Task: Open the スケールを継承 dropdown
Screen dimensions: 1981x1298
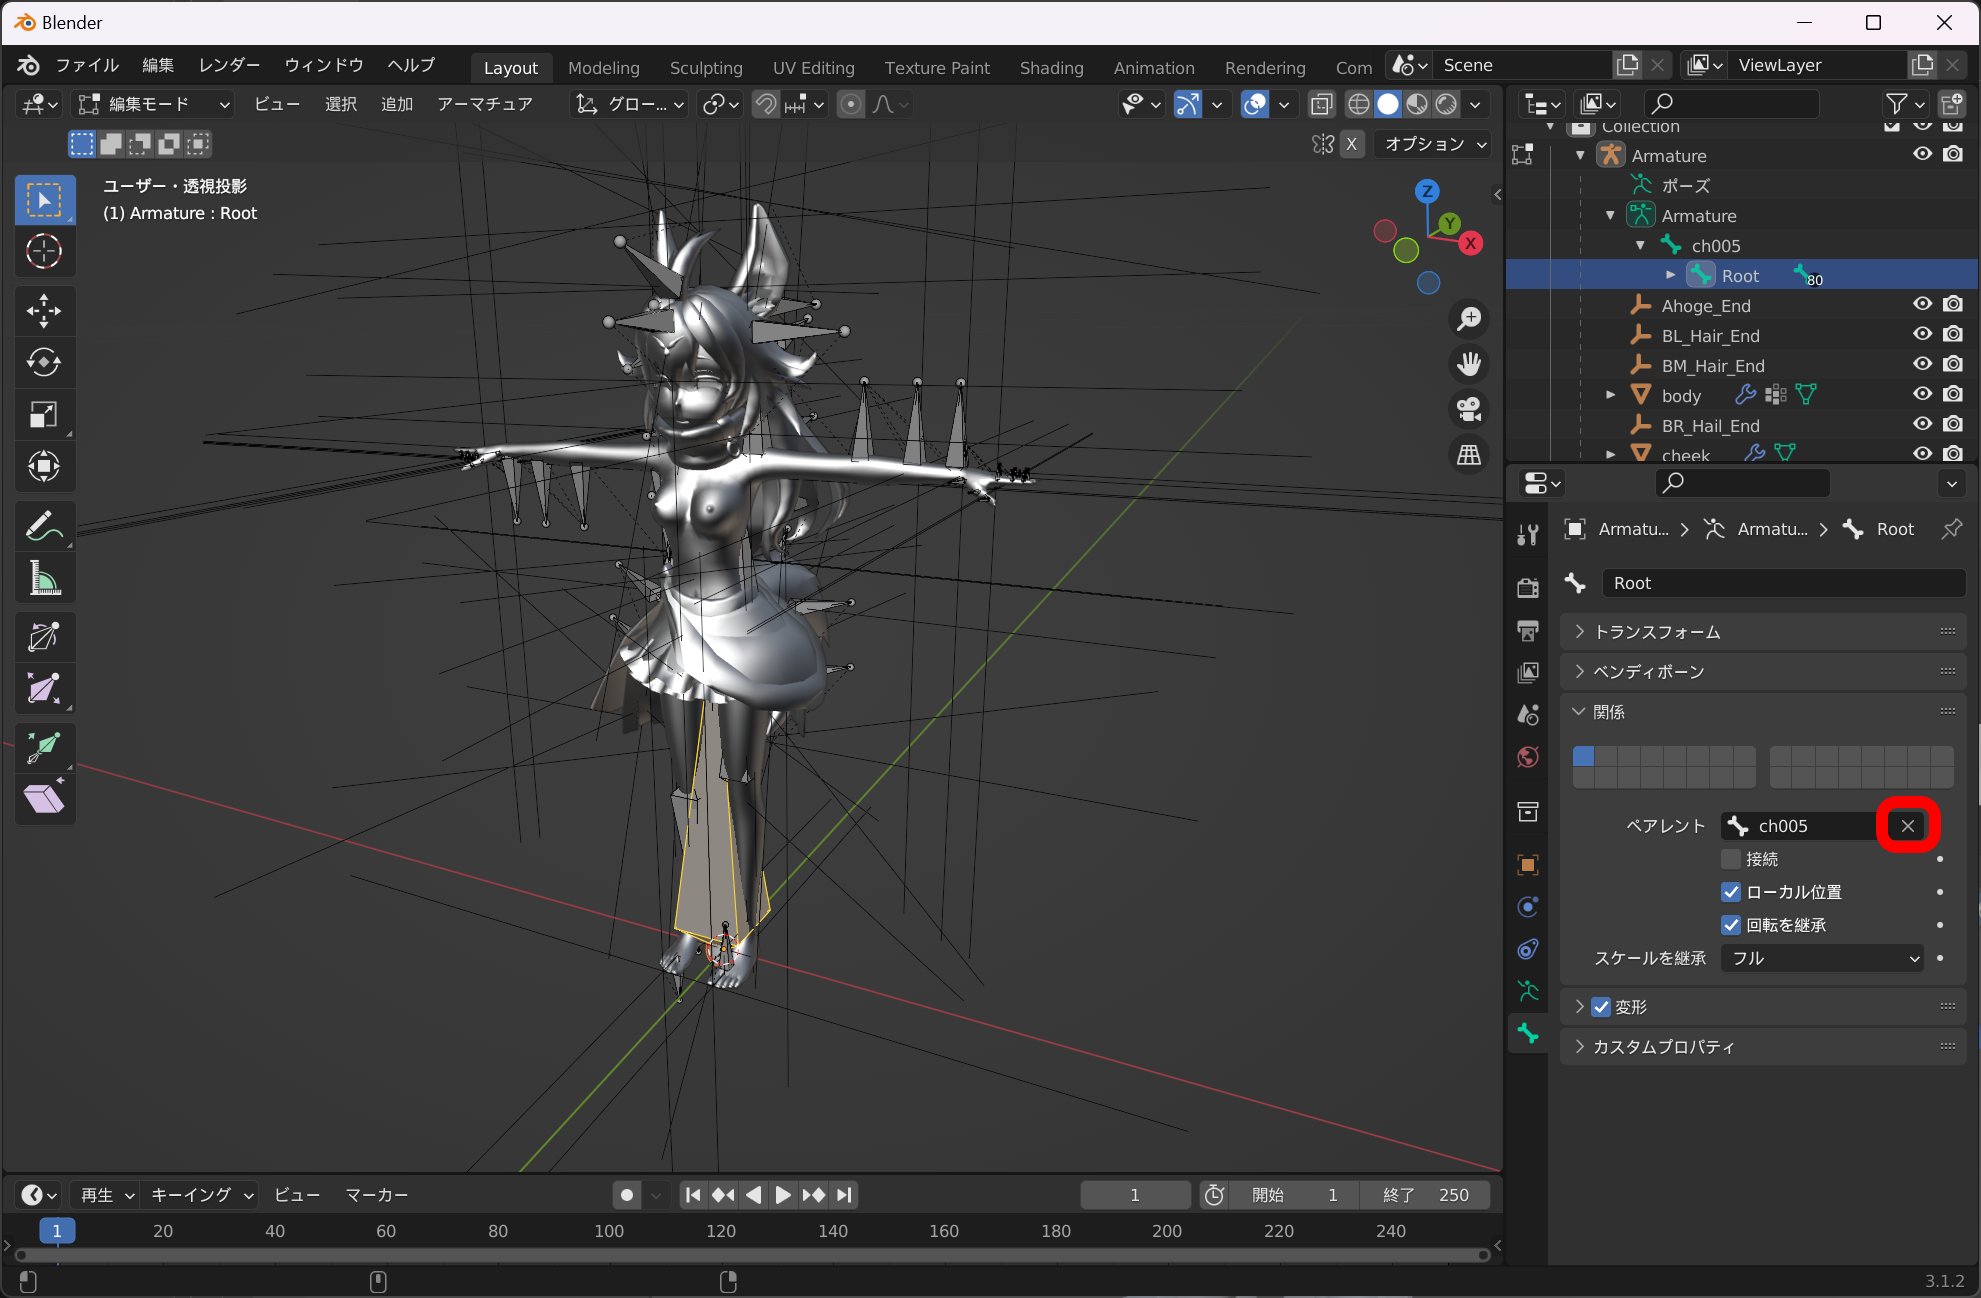Action: [1822, 958]
